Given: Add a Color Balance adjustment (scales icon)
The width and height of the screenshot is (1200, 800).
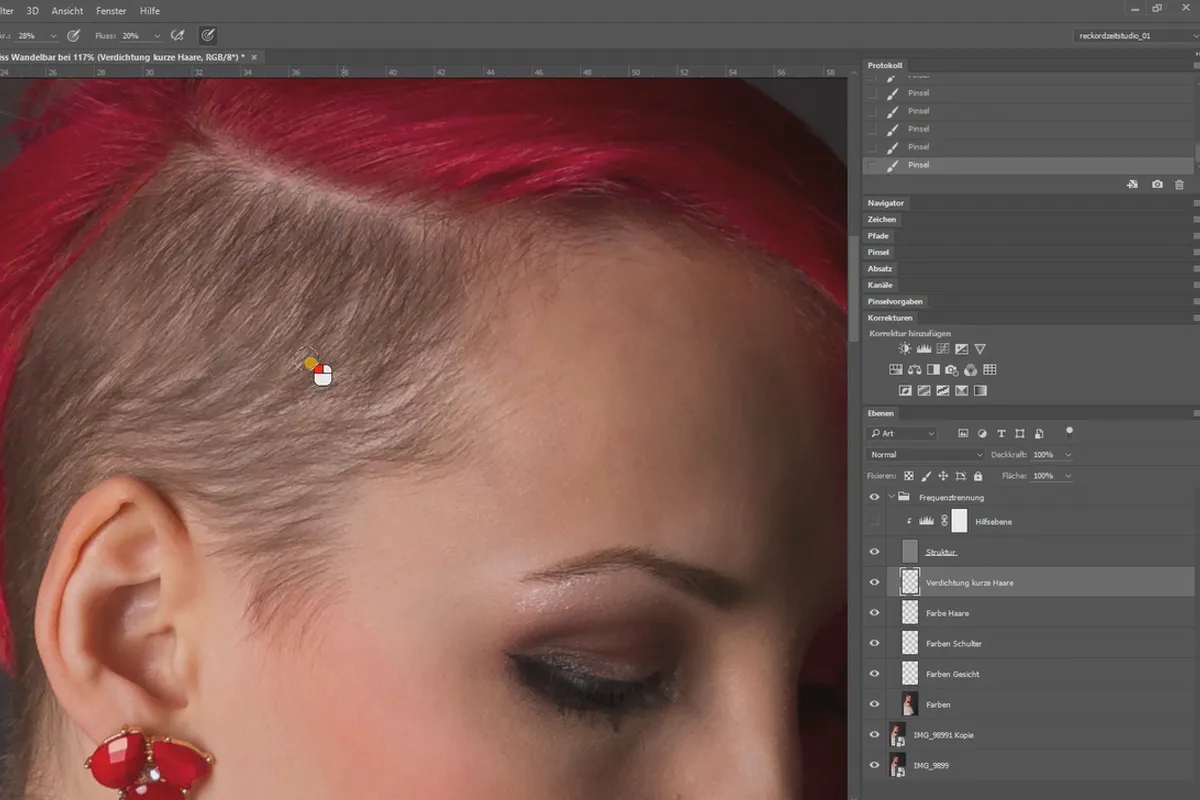Looking at the screenshot, I should click(915, 370).
